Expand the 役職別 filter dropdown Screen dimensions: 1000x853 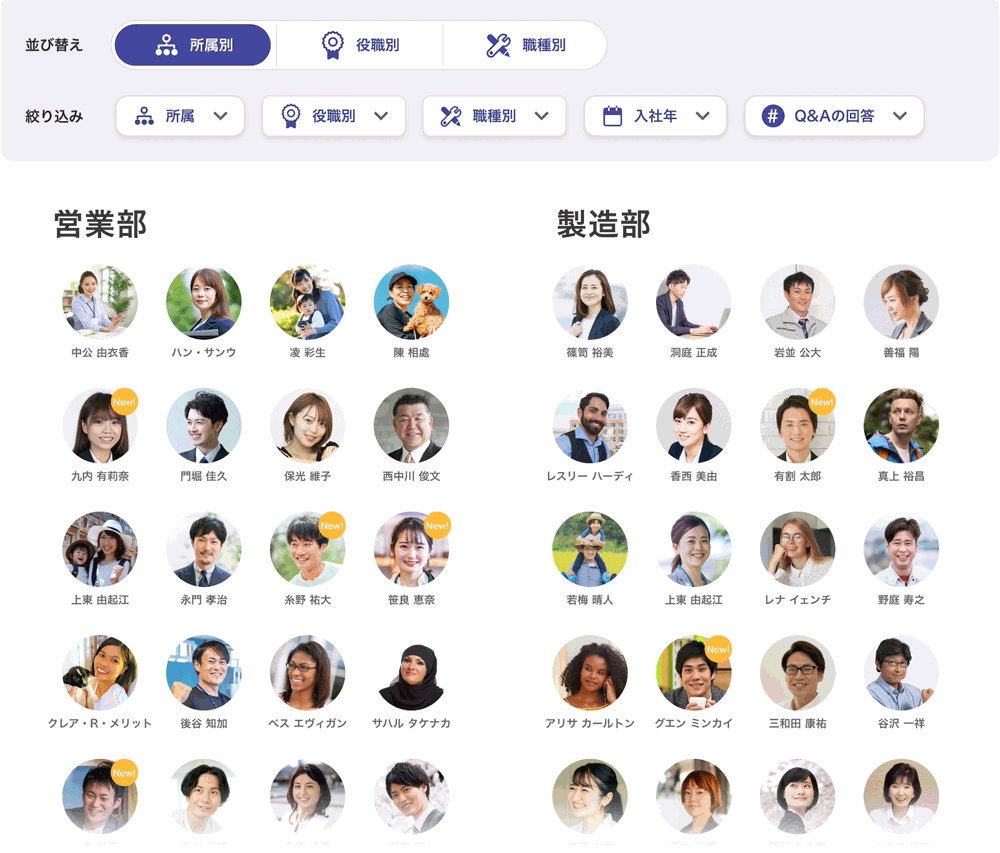[x=333, y=116]
